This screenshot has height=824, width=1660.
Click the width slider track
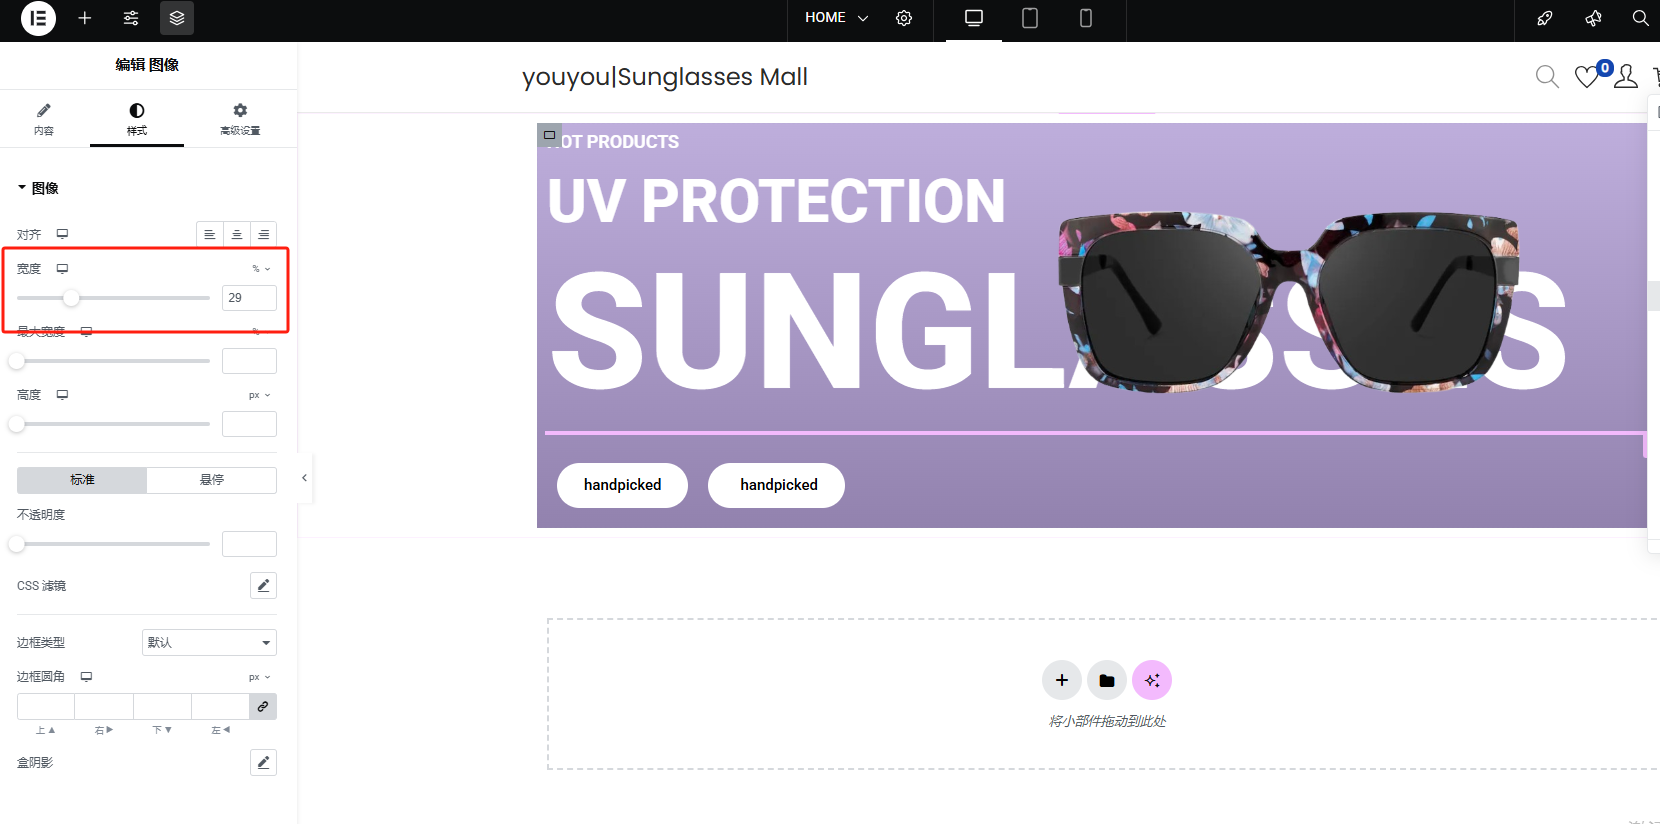point(113,298)
